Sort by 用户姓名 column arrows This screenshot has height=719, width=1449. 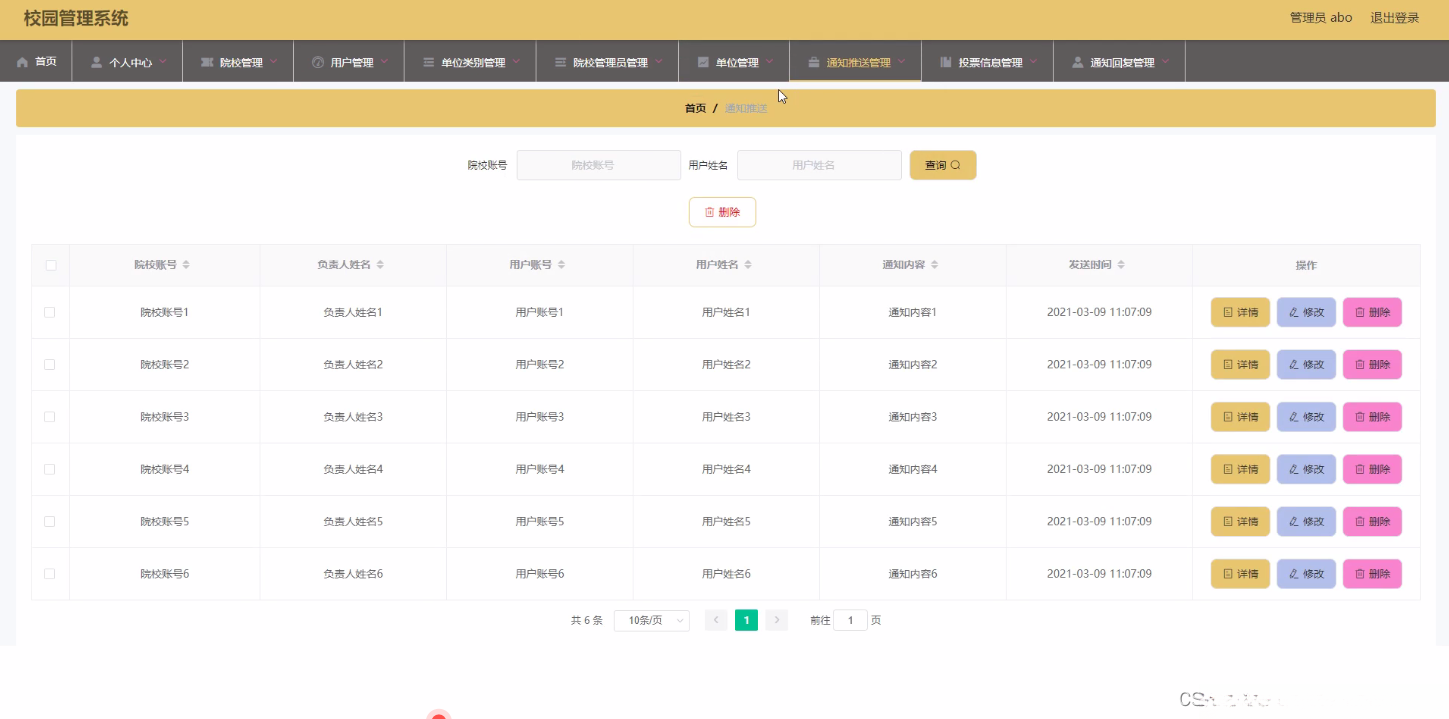tap(748, 265)
